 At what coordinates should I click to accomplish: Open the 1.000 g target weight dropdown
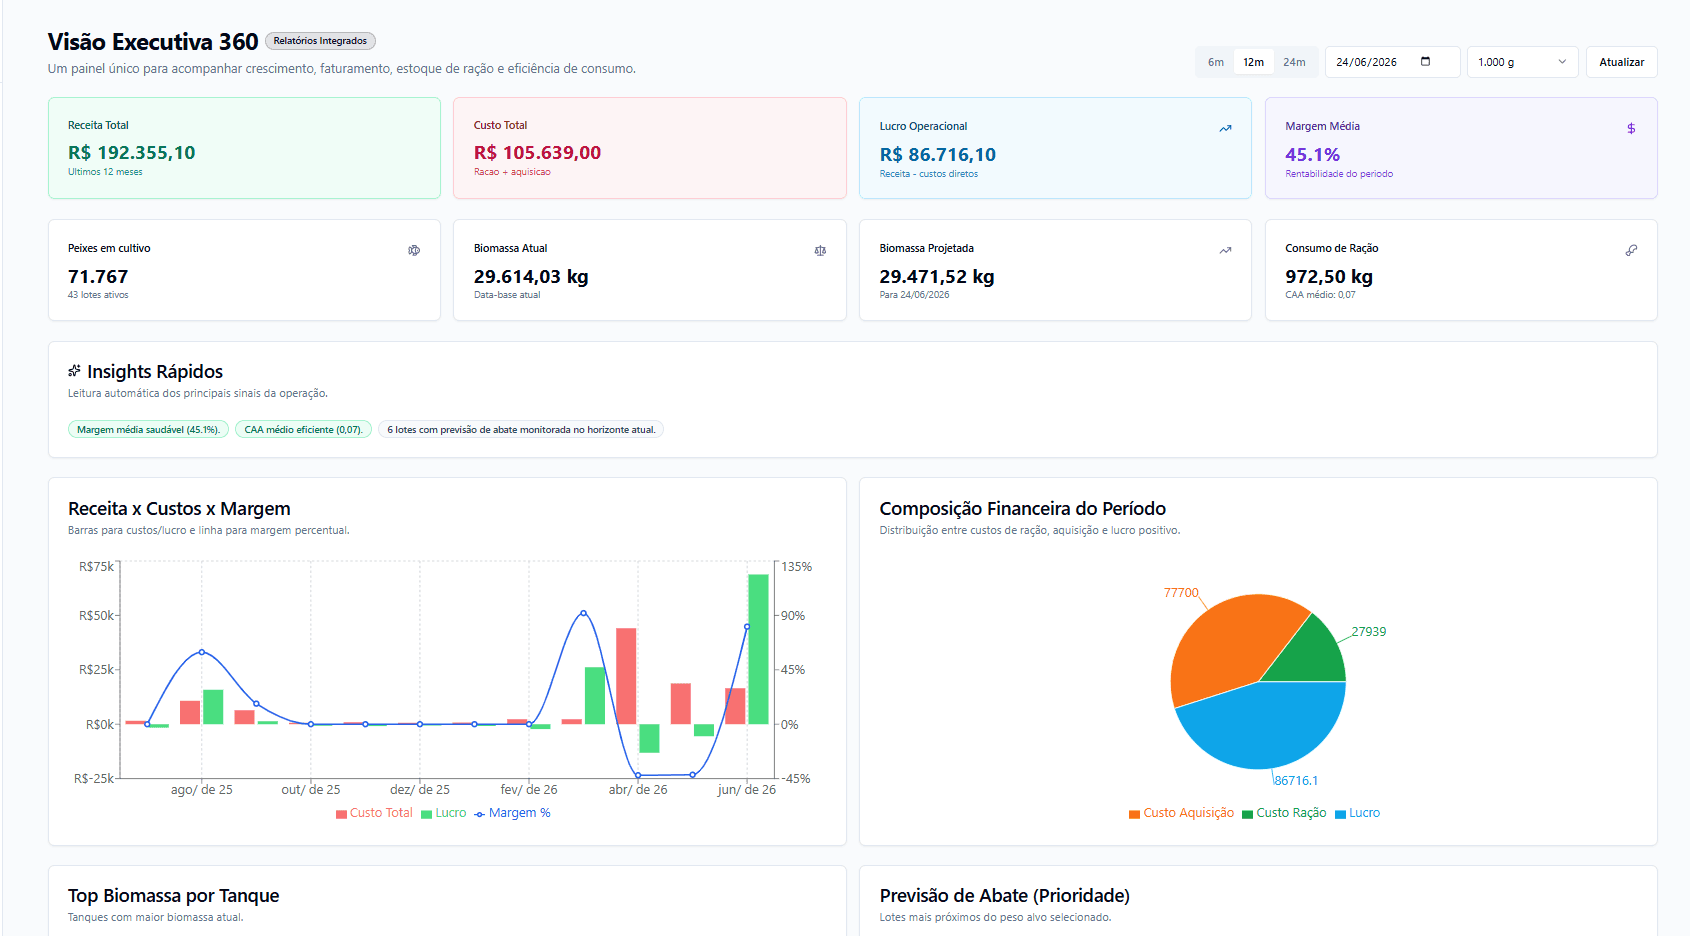pyautogui.click(x=1522, y=62)
